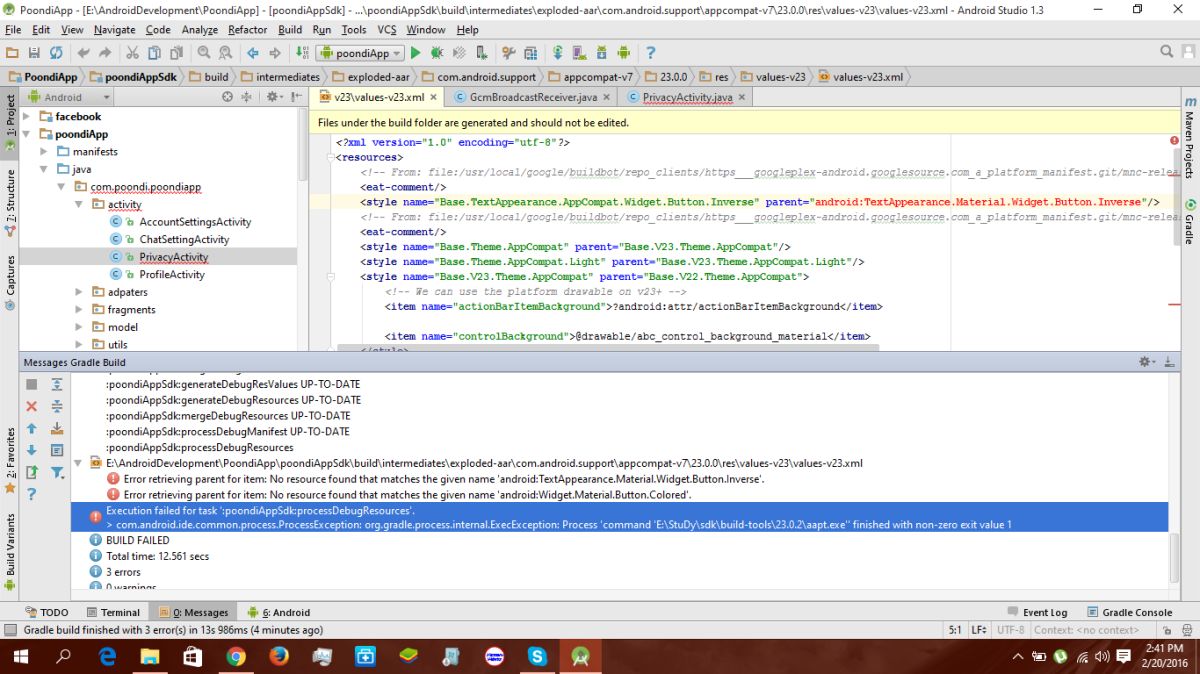
Task: Click Expand All icon in Messages
Action: point(57,384)
